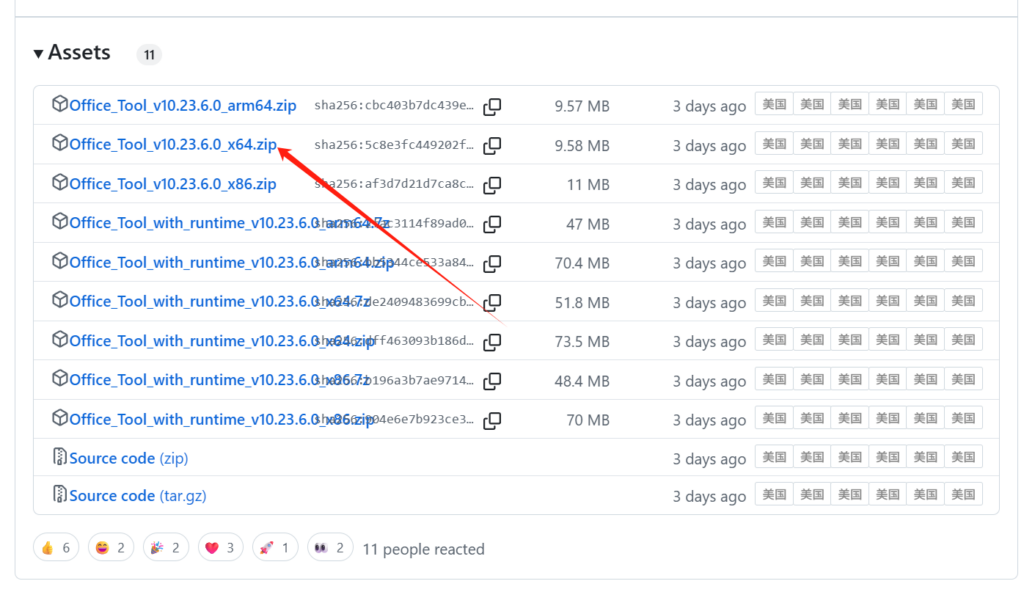
Task: Click the "70 MB" file size
Action: tap(588, 420)
